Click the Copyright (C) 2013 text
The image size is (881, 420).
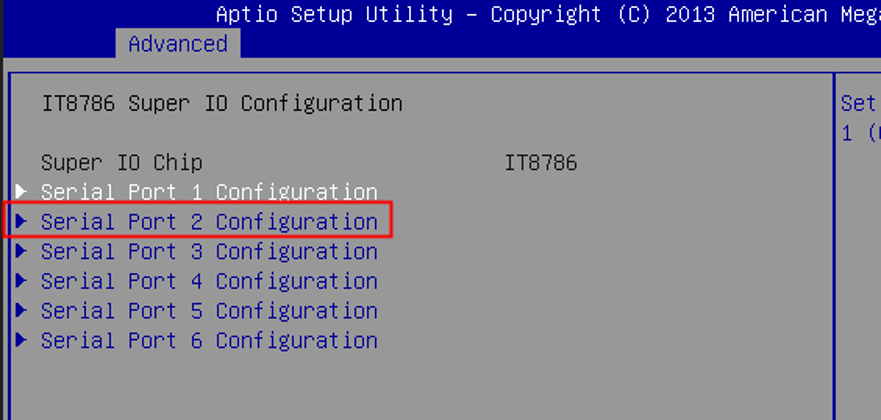pos(603,14)
